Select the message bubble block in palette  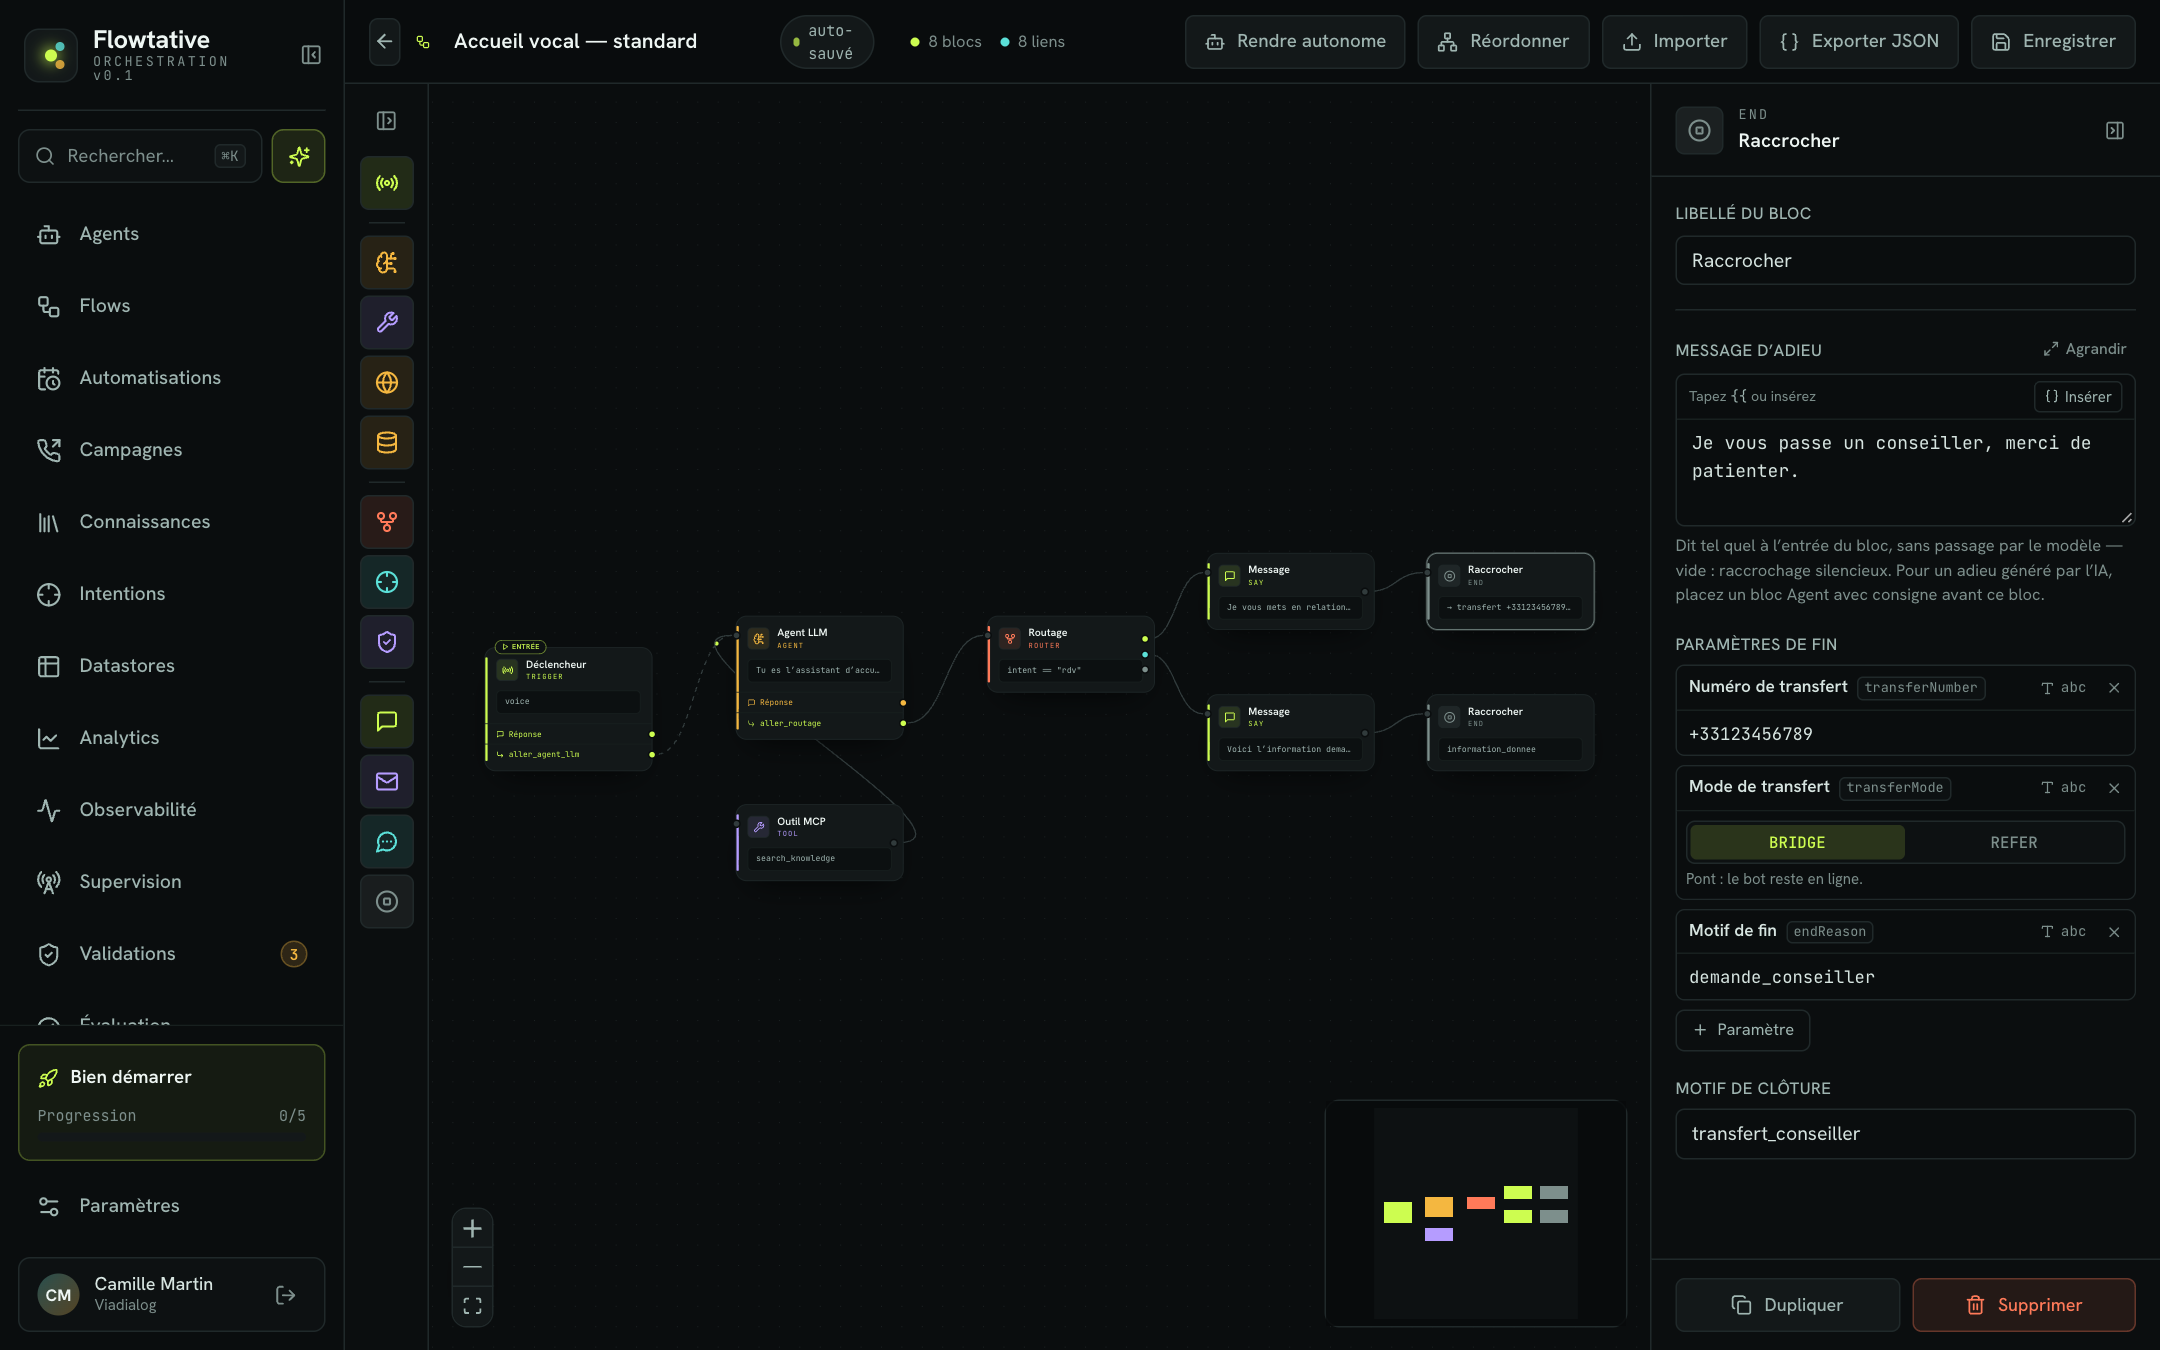coord(387,722)
